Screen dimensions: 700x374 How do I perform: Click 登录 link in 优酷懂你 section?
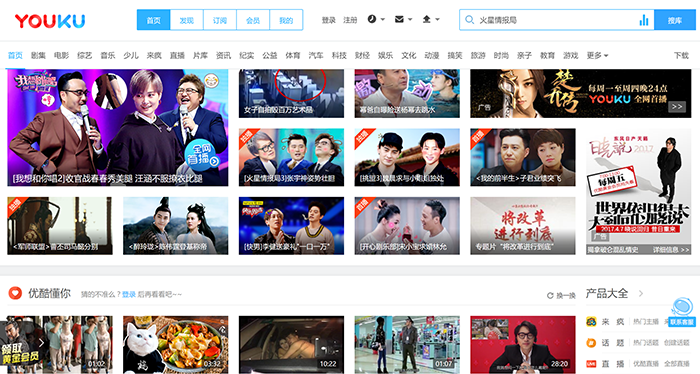pos(129,295)
